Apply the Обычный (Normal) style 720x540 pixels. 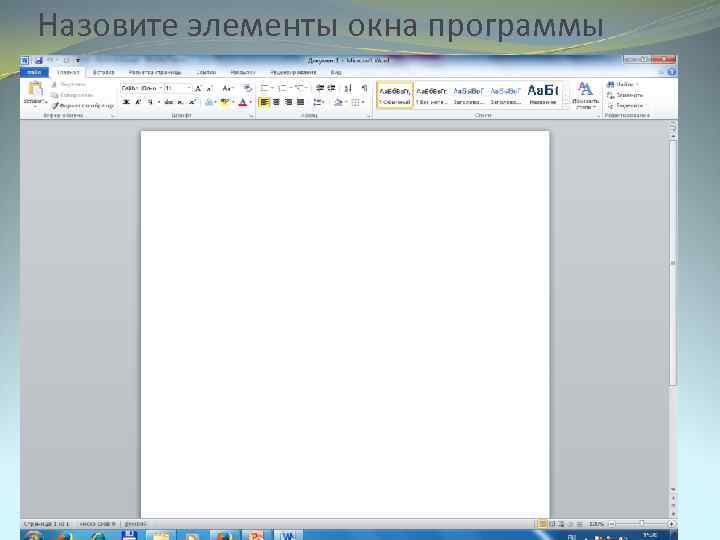[x=394, y=95]
